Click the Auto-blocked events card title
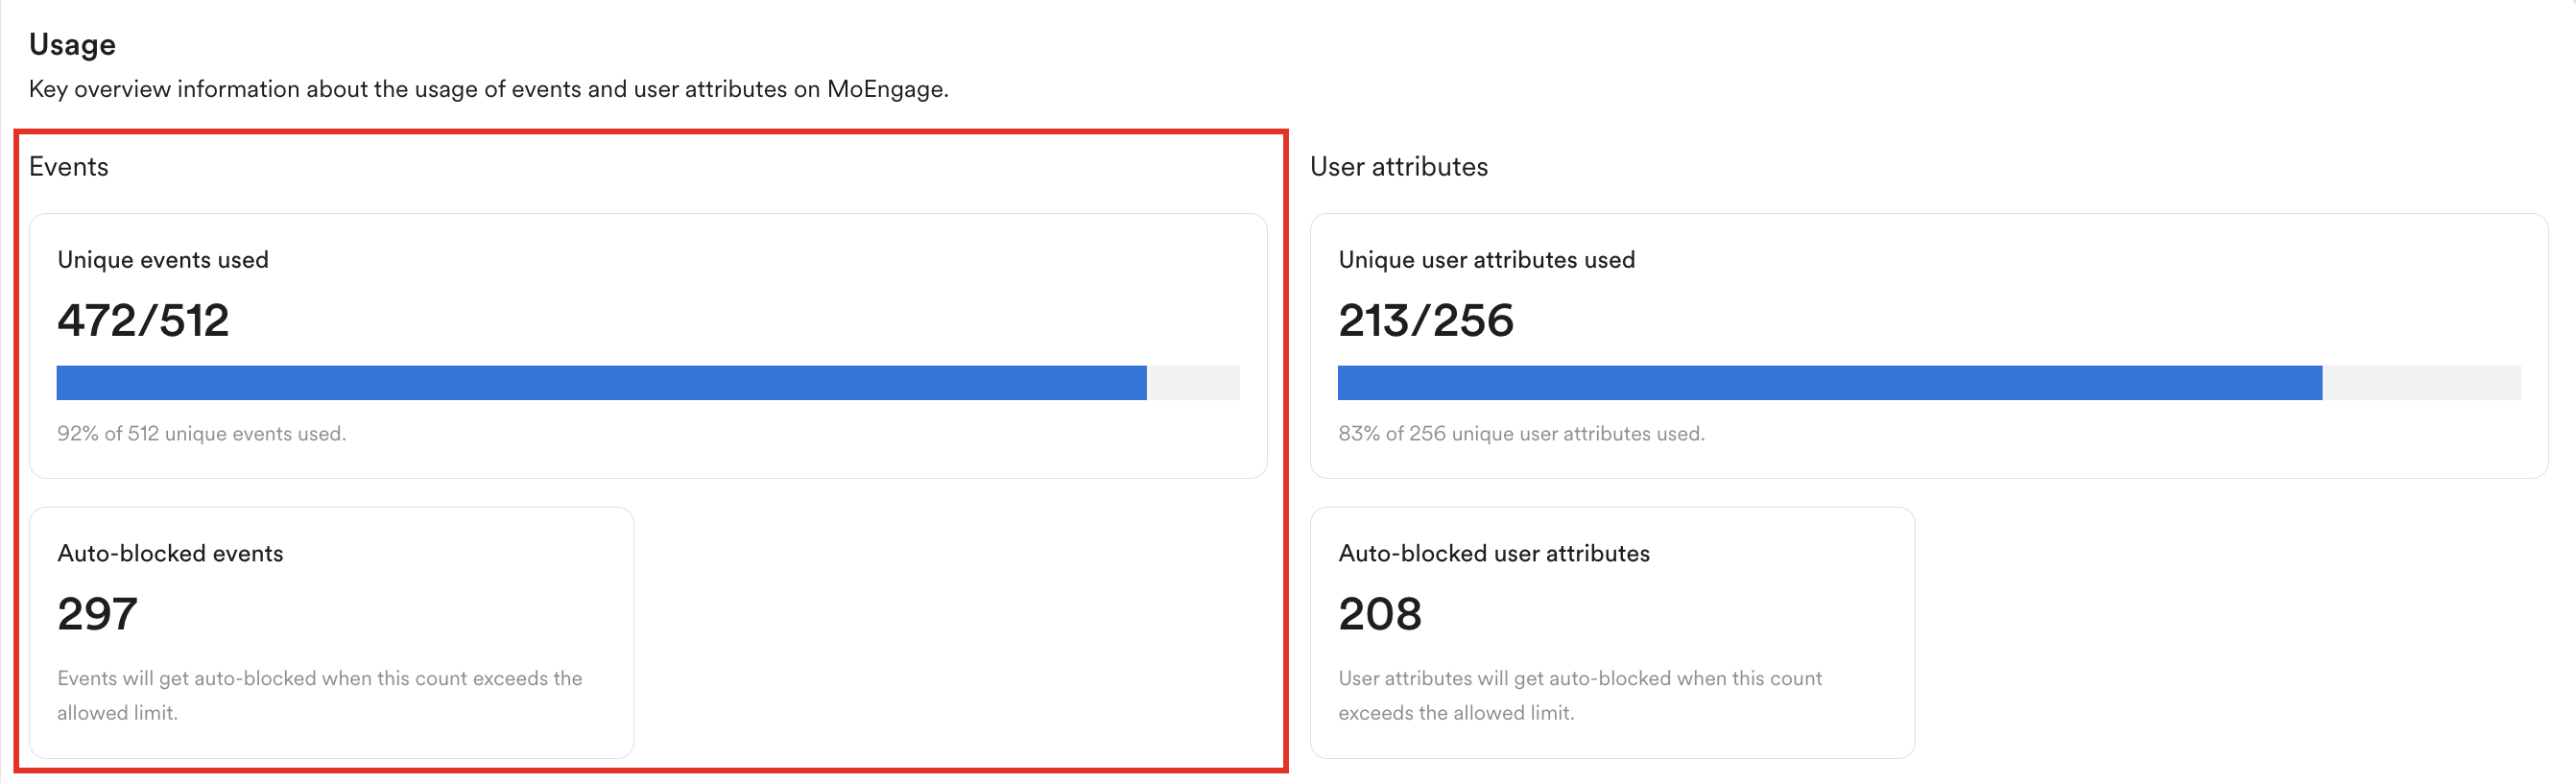The width and height of the screenshot is (2576, 783). click(170, 554)
